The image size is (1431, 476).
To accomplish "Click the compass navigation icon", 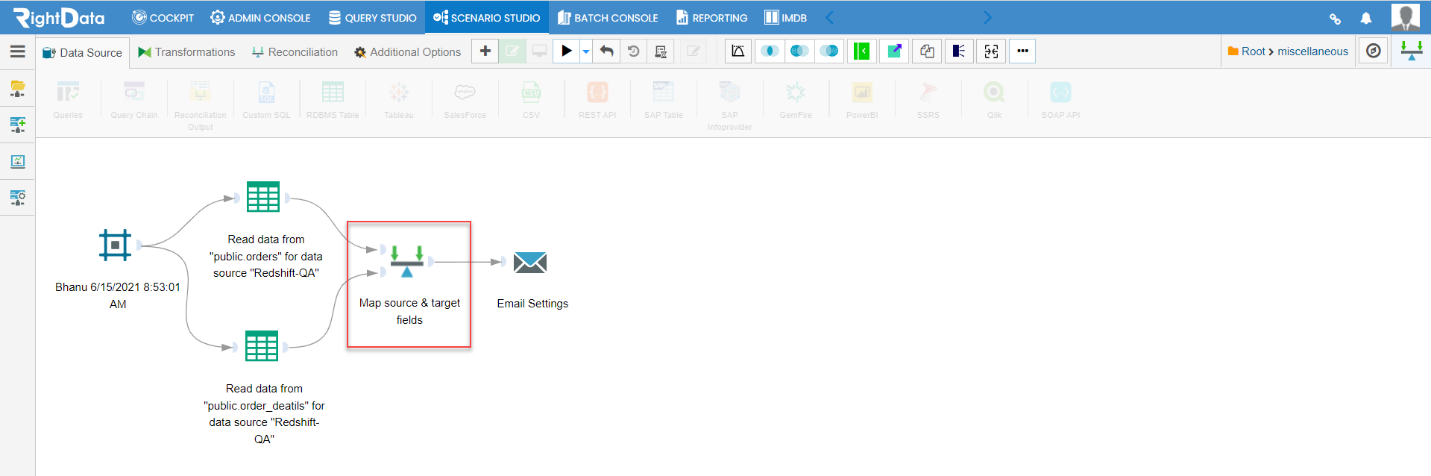I will pyautogui.click(x=1373, y=51).
